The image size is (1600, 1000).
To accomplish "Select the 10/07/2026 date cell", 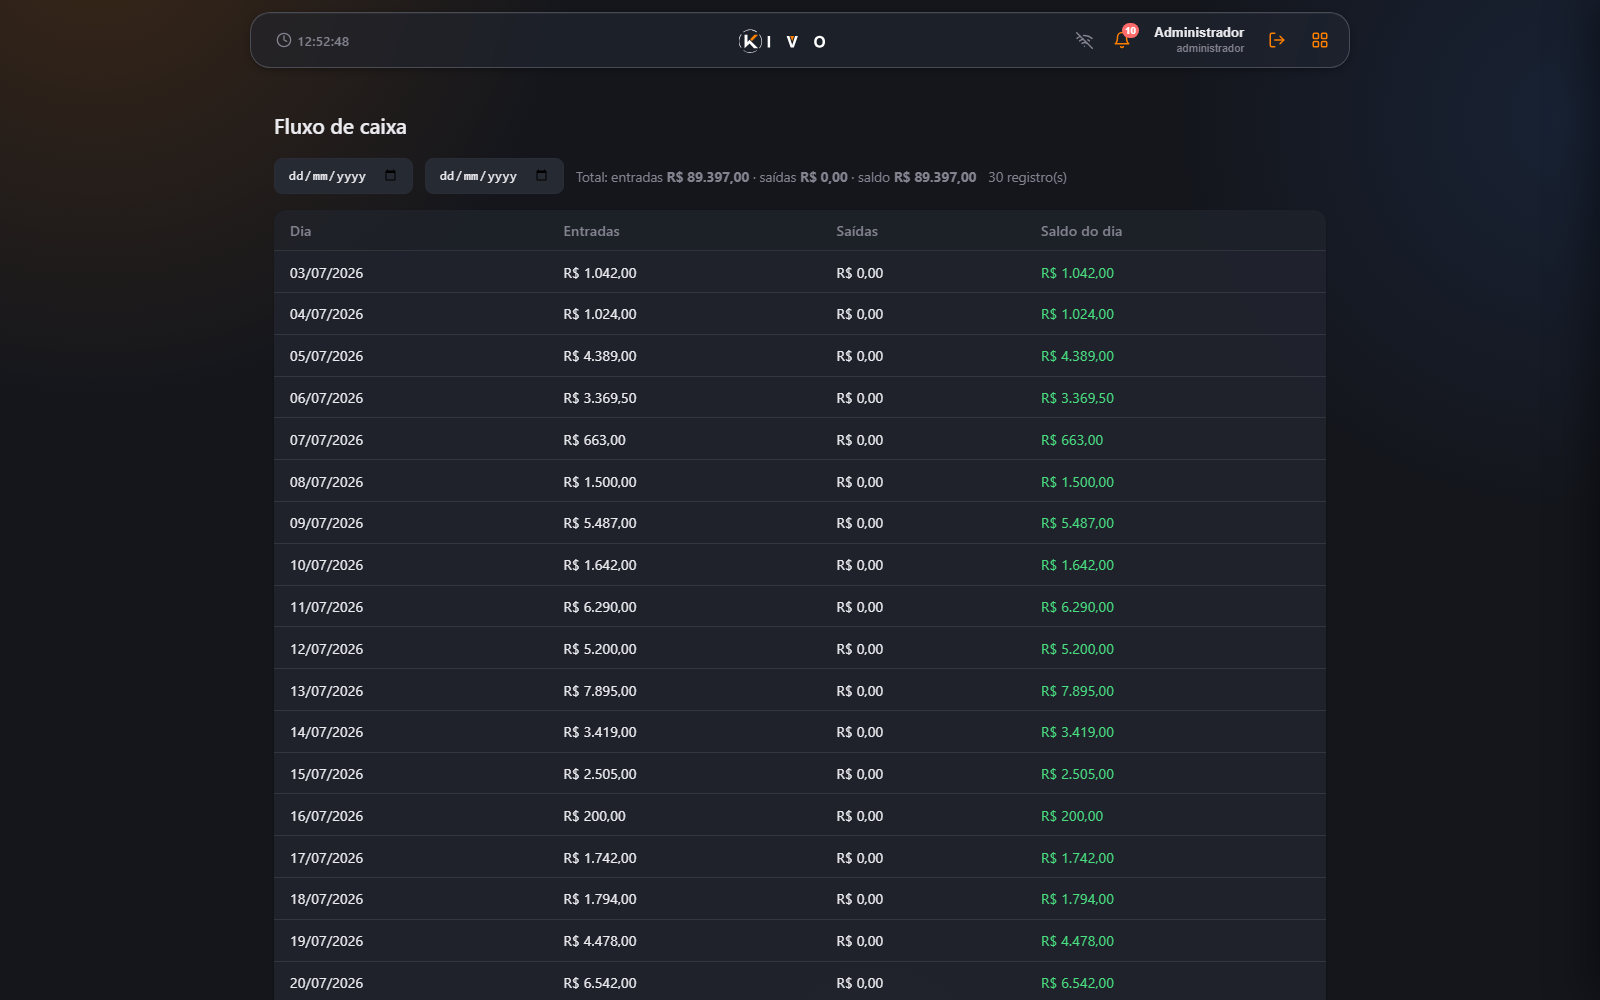I will 326,565.
